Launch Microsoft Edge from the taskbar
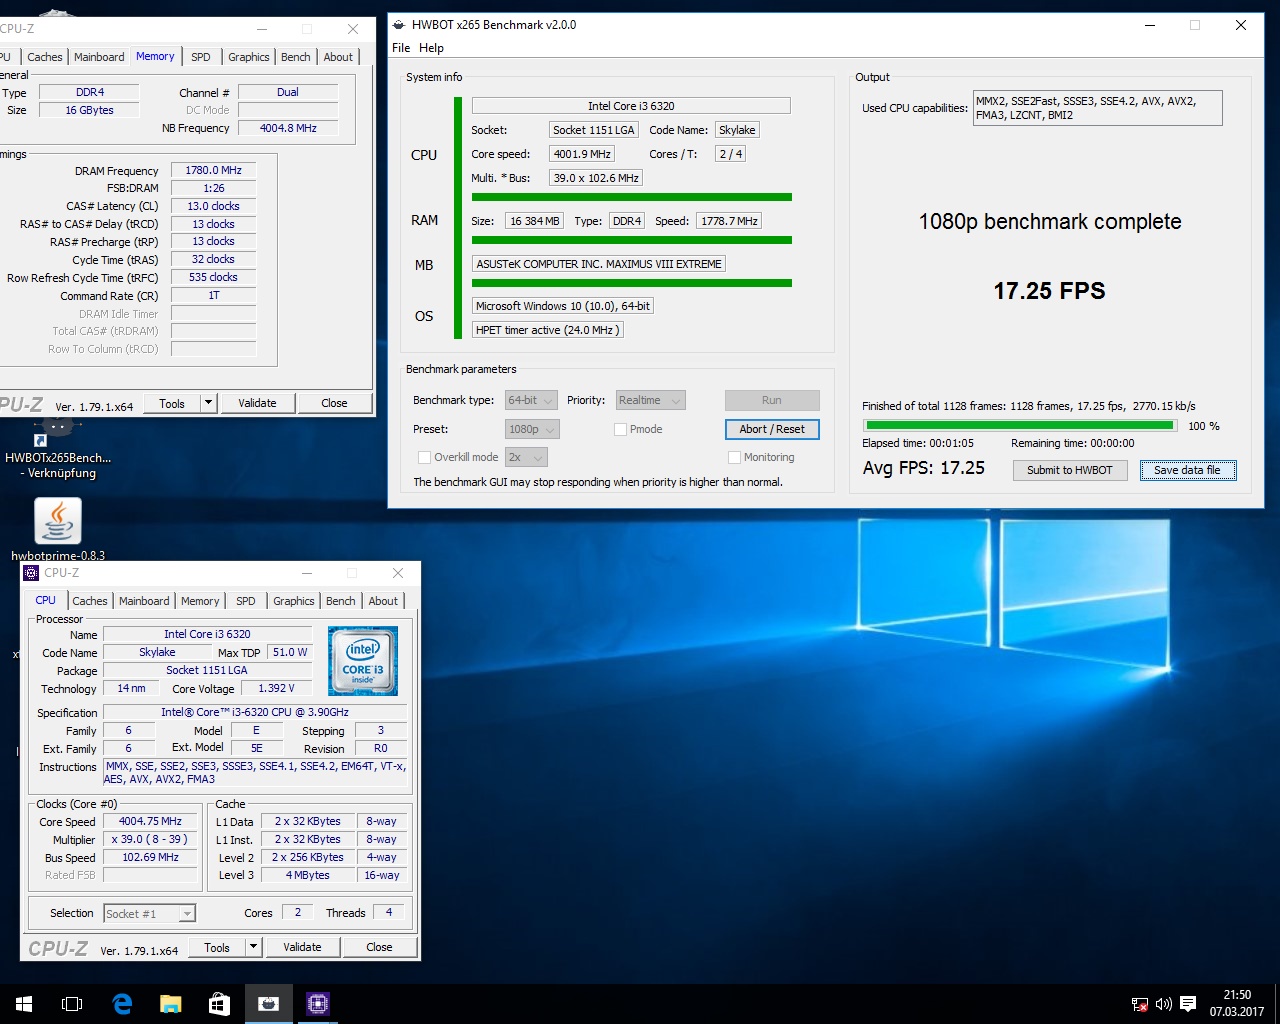Screen dimensions: 1280x1024 click(122, 1004)
